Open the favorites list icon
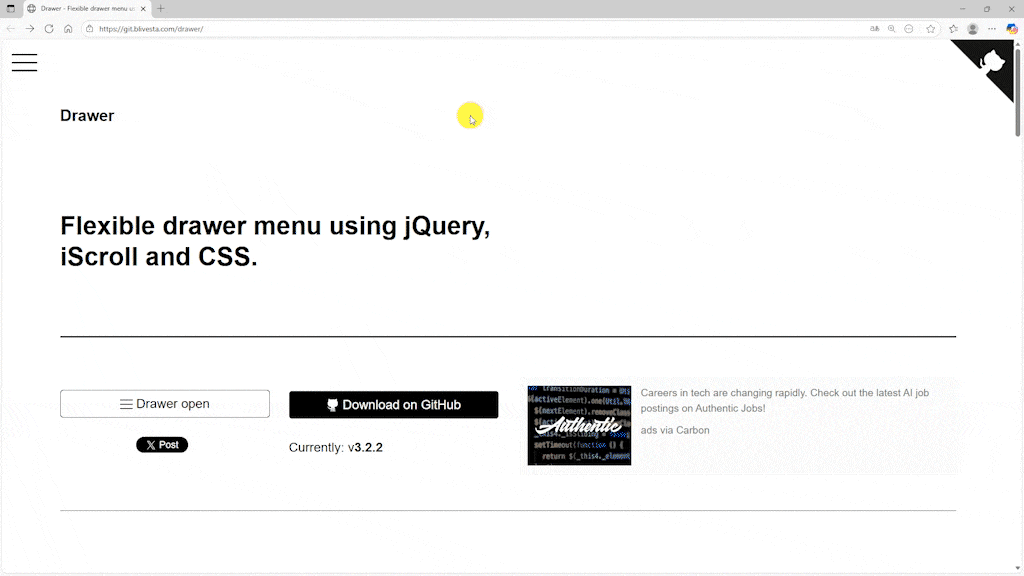1024x576 pixels. point(953,29)
